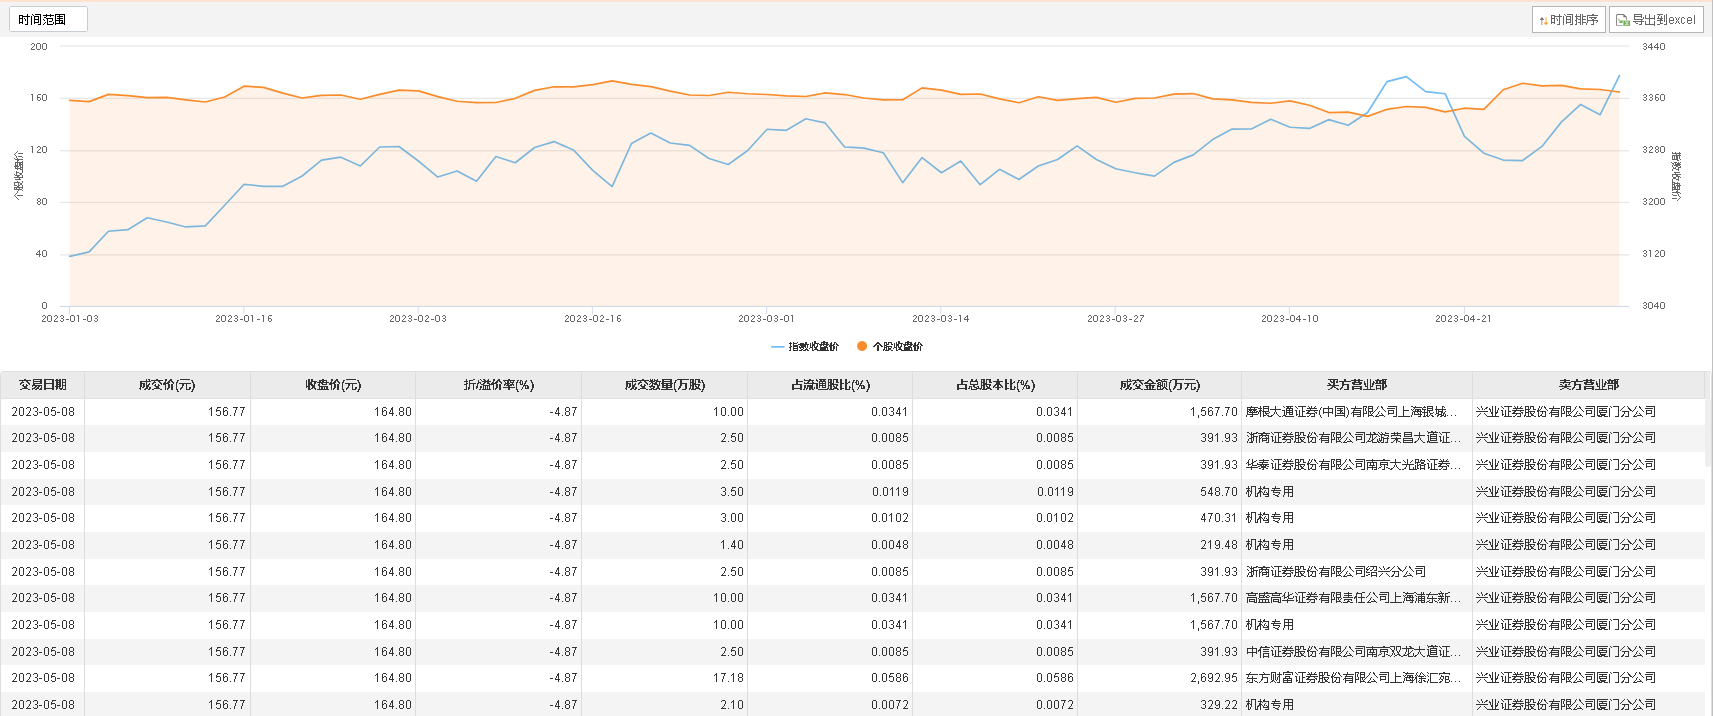Click the 329.22 transaction amount cell

(x=1160, y=705)
